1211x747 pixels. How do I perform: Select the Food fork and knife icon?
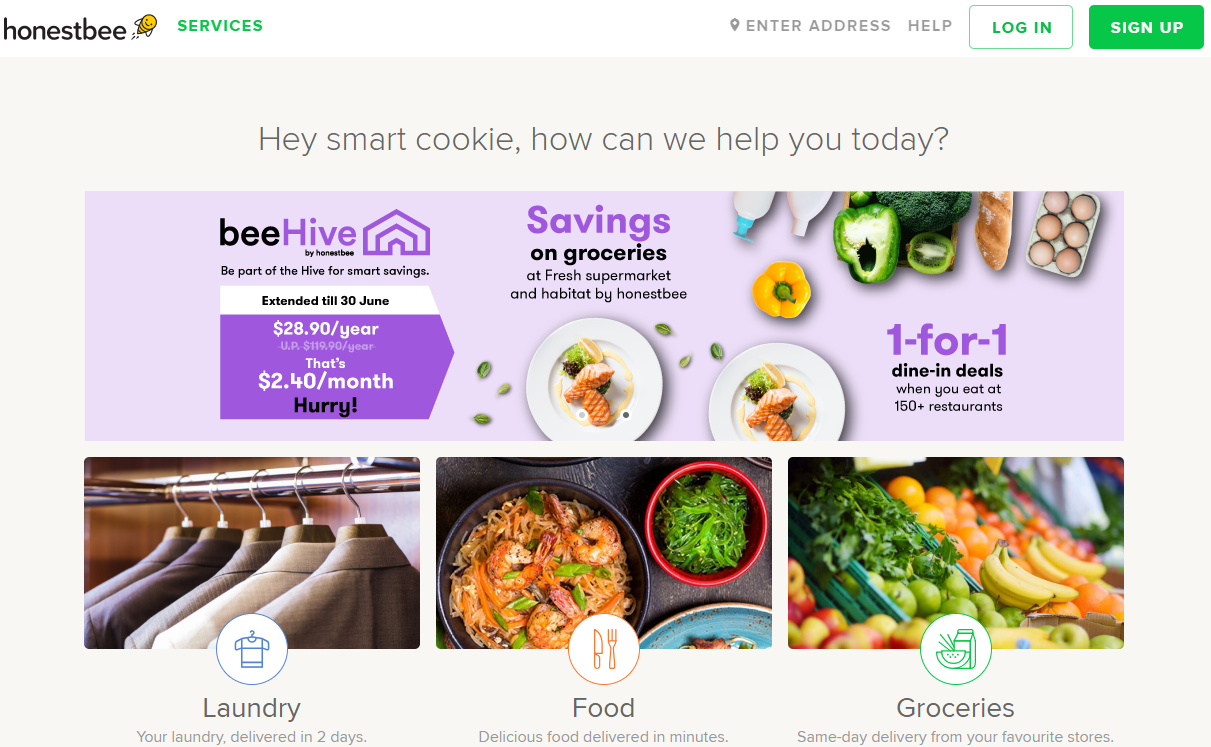604,649
